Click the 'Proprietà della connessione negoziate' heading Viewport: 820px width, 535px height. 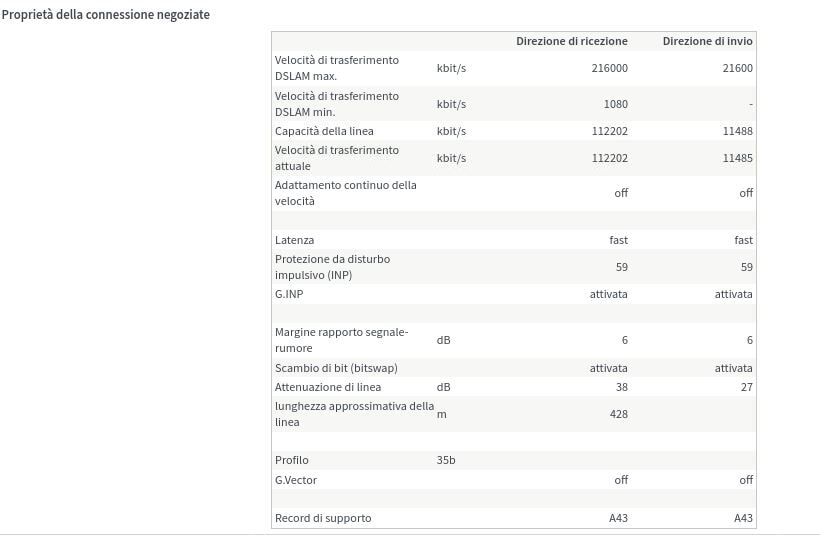[106, 15]
